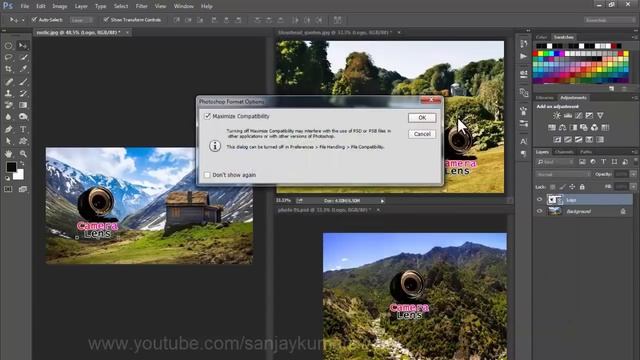Image resolution: width=640 pixels, height=360 pixels.
Task: Select the Elliptical Marquee tool
Action: [8, 46]
